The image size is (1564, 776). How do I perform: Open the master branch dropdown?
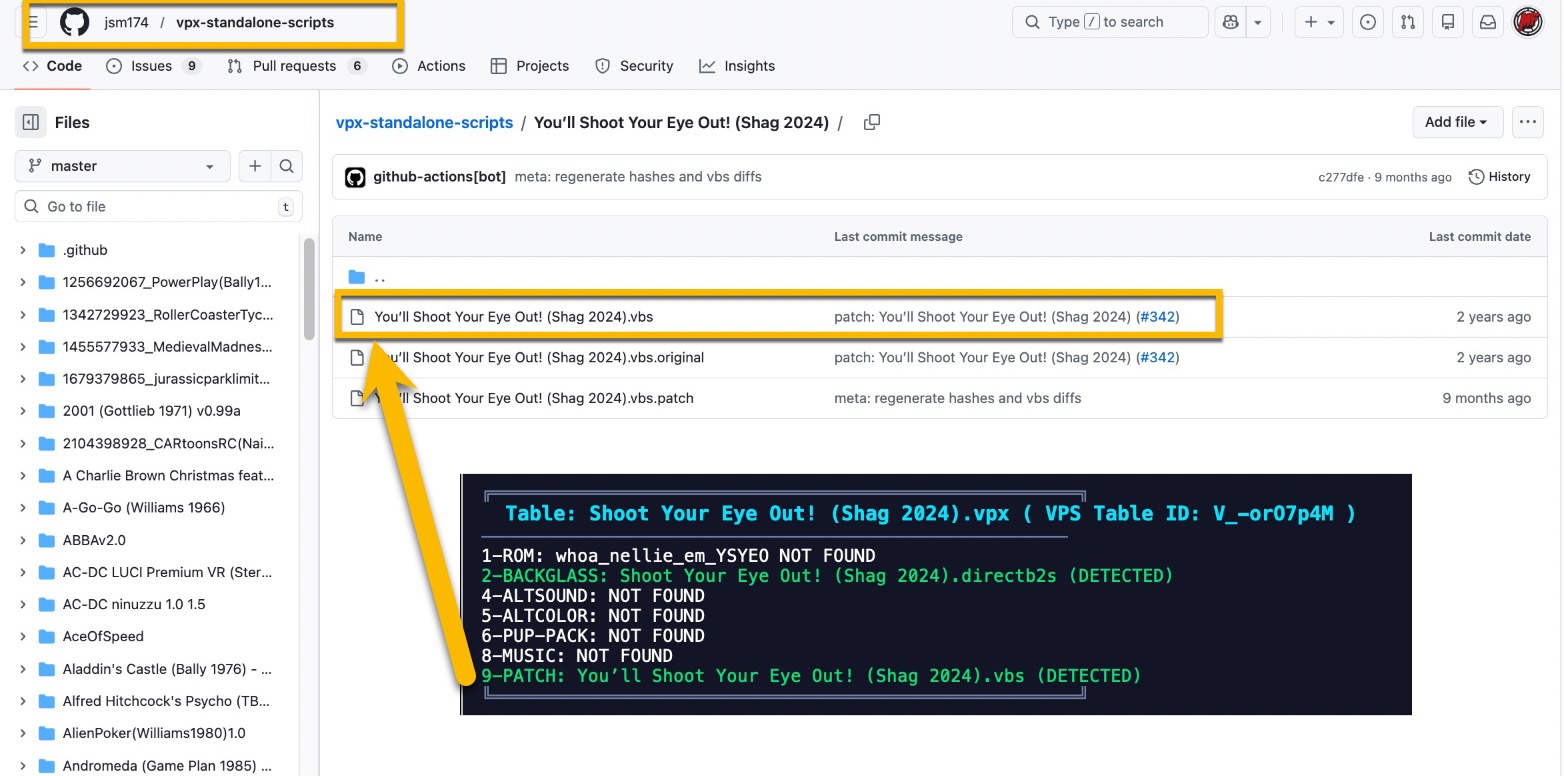tap(122, 166)
